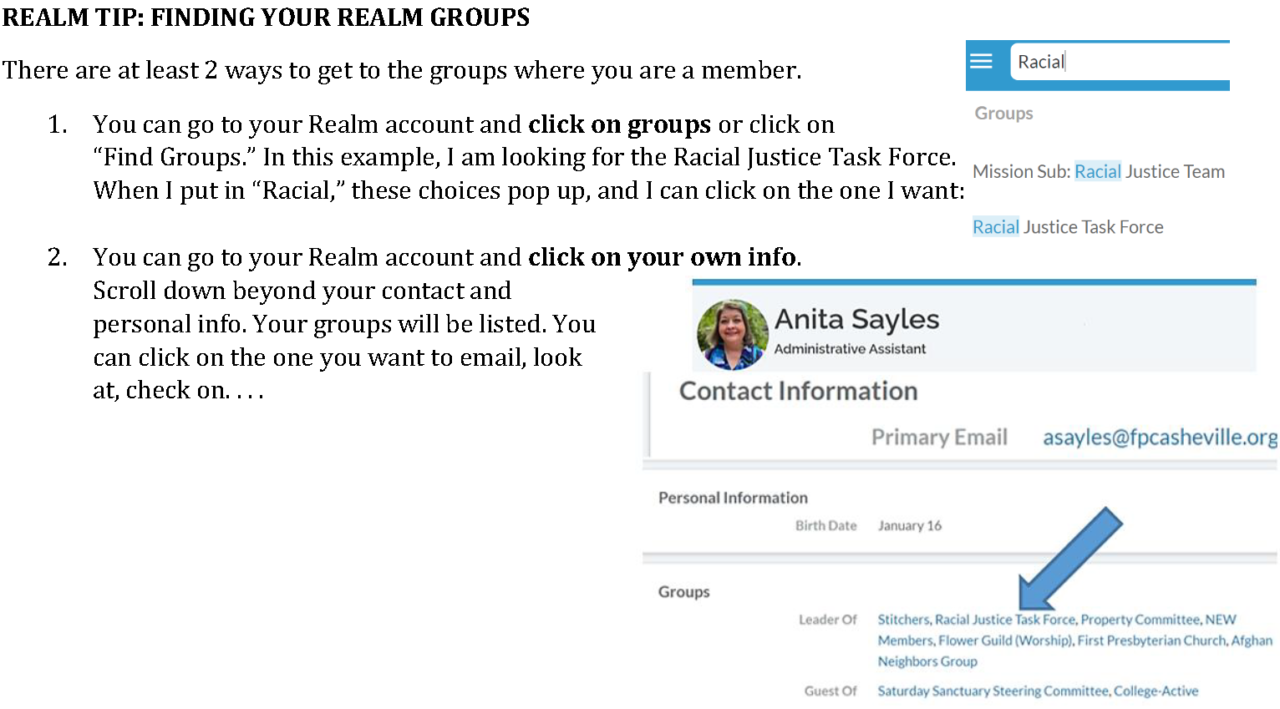Click the "Guest Of" label
The width and height of the screenshot is (1280, 709).
click(831, 691)
